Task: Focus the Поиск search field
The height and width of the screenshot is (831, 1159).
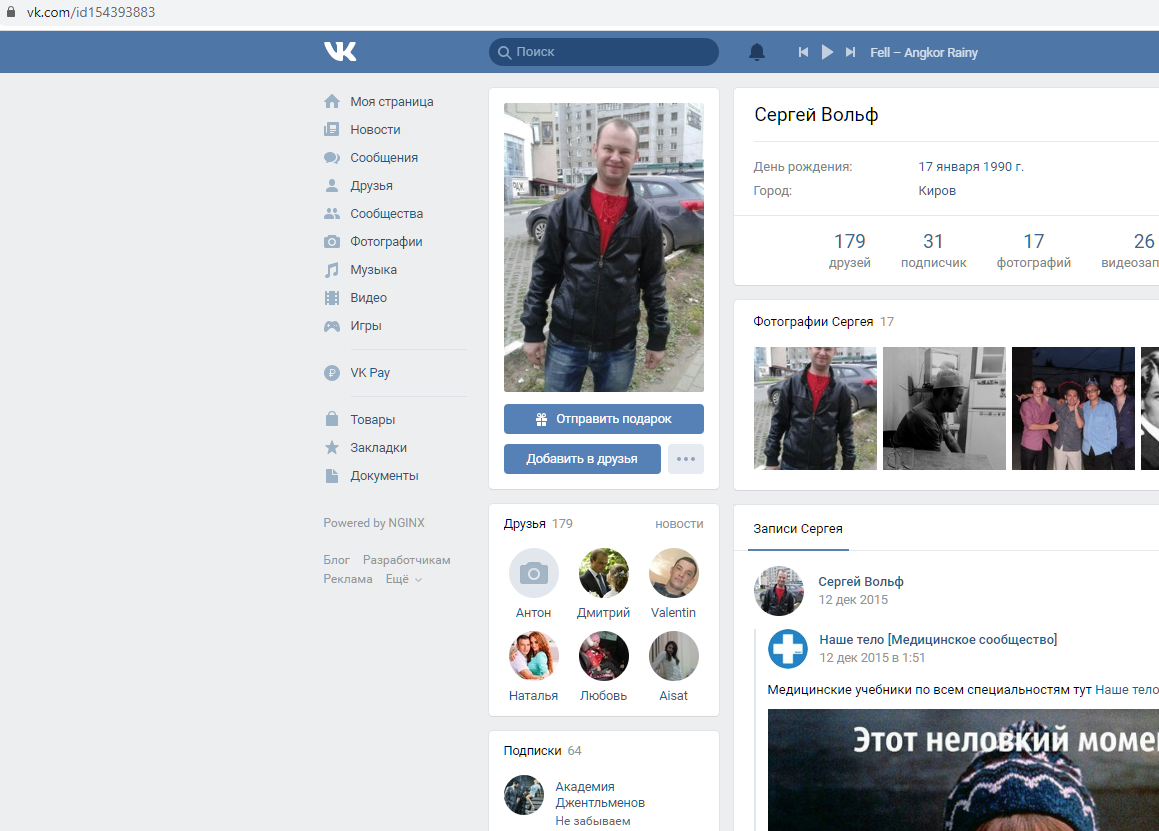Action: (603, 52)
